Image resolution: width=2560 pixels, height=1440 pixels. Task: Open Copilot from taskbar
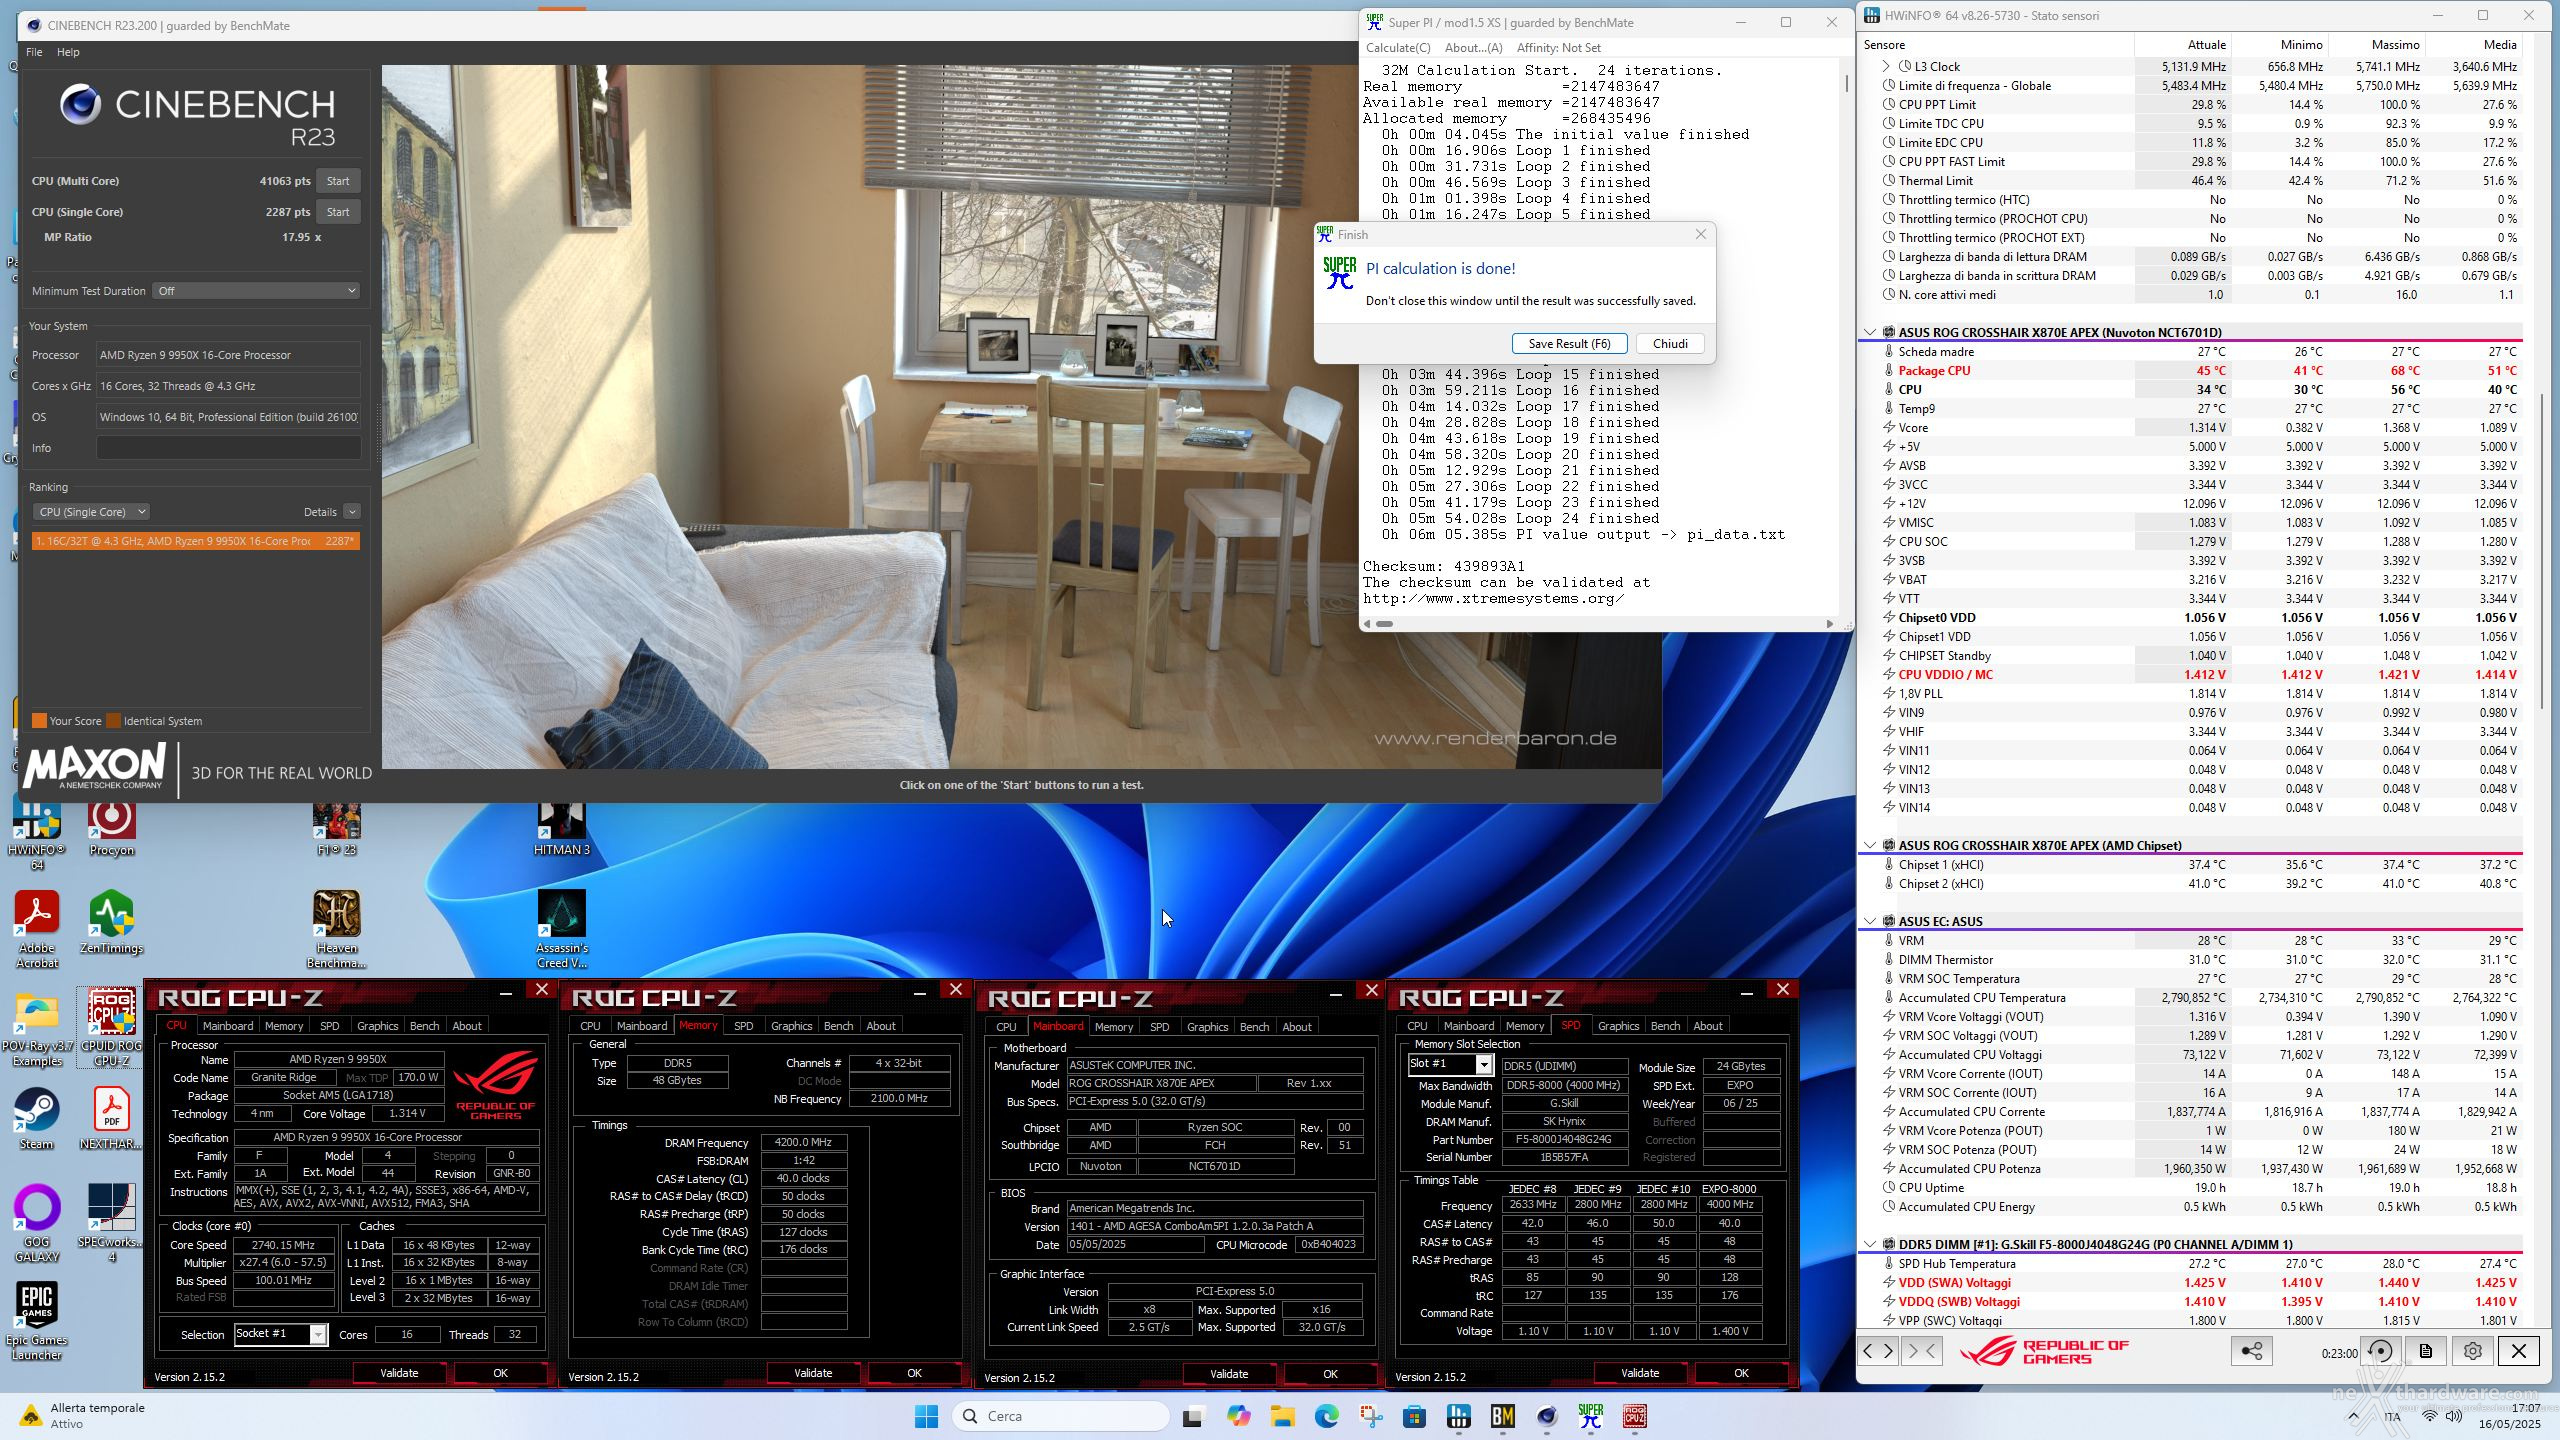coord(1238,1416)
